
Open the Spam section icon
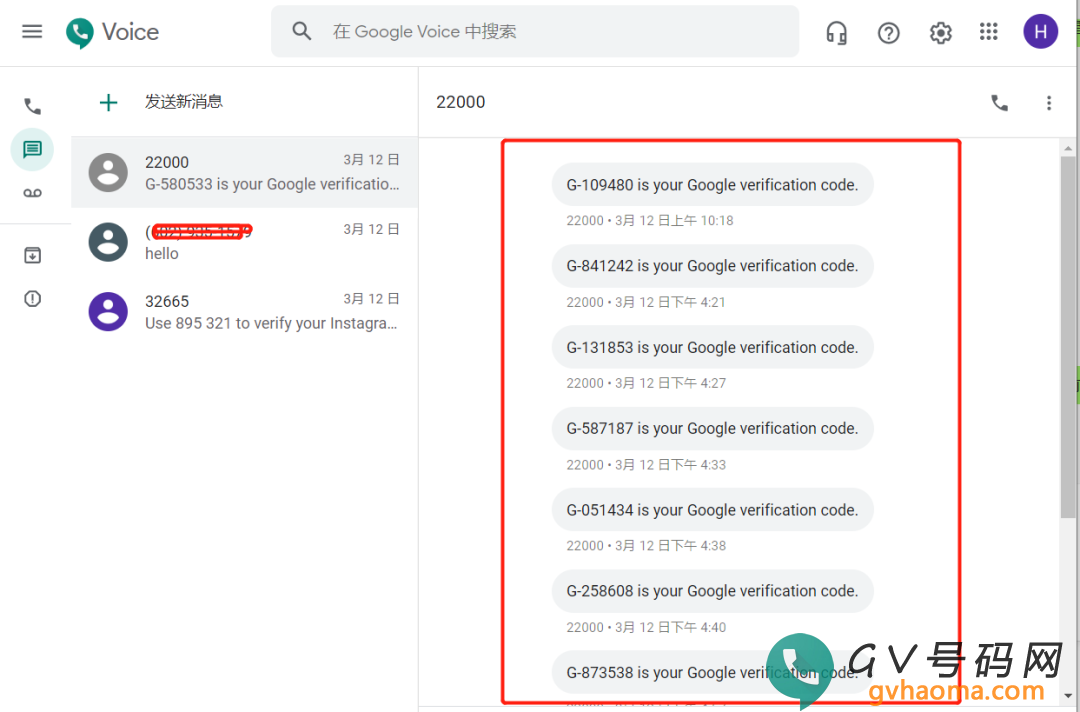(32, 299)
